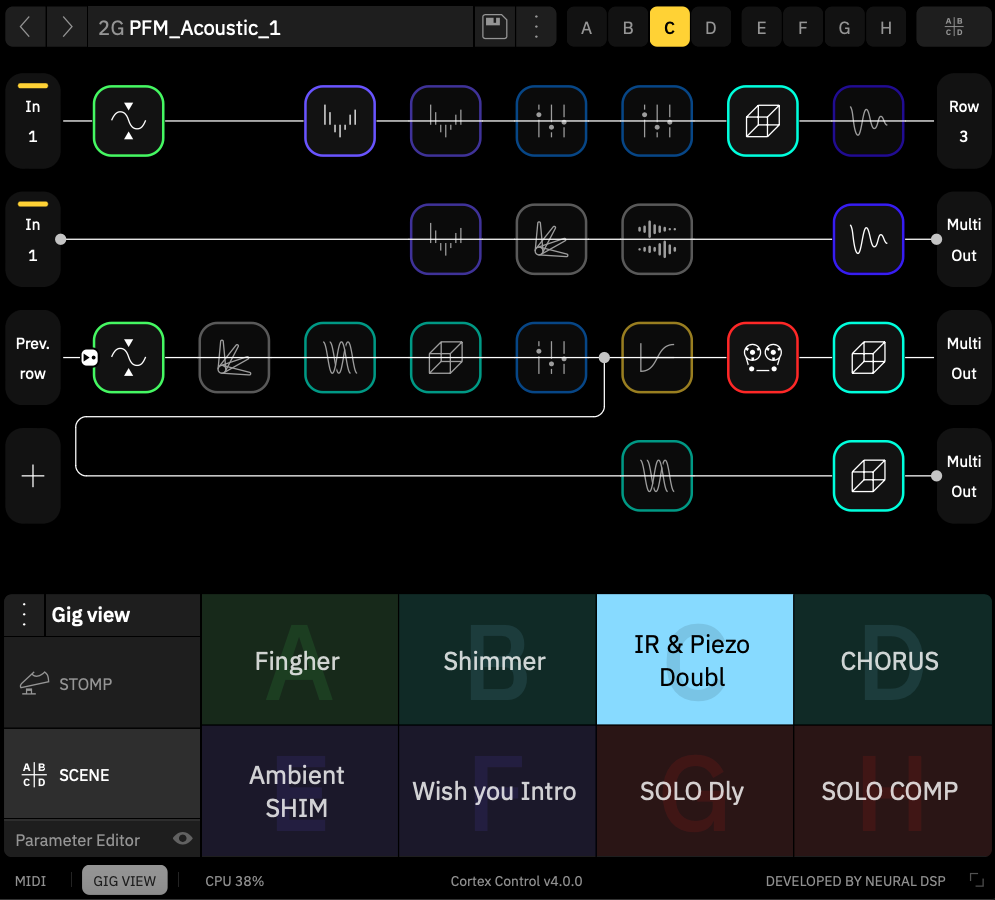Viewport: 995px width, 900px height.
Task: Click the Wish you Intro scene button
Action: point(494,791)
